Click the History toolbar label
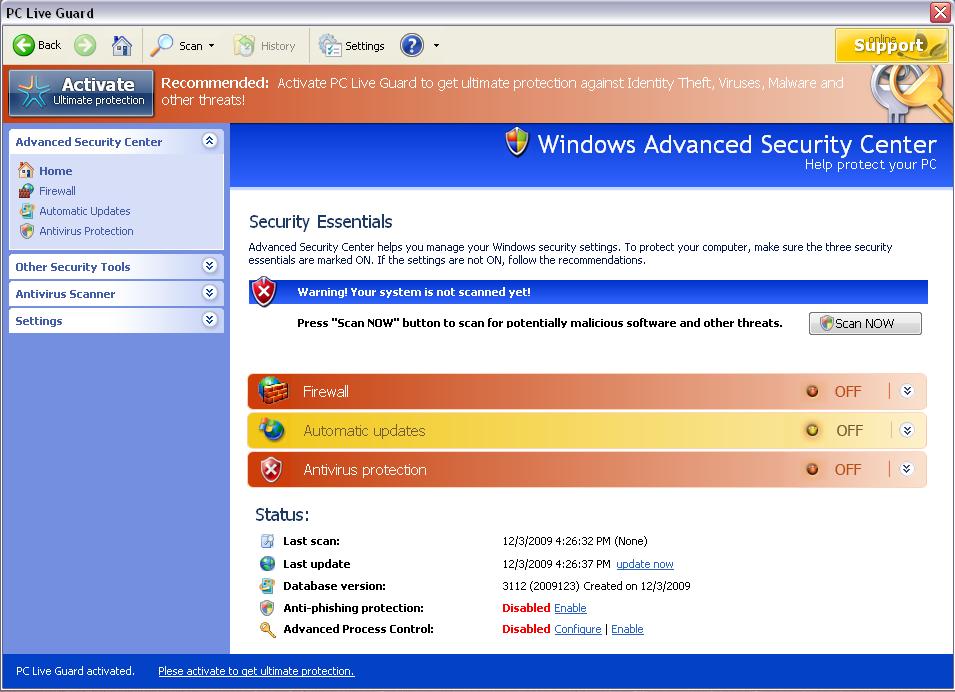The image size is (955, 692). coord(278,46)
